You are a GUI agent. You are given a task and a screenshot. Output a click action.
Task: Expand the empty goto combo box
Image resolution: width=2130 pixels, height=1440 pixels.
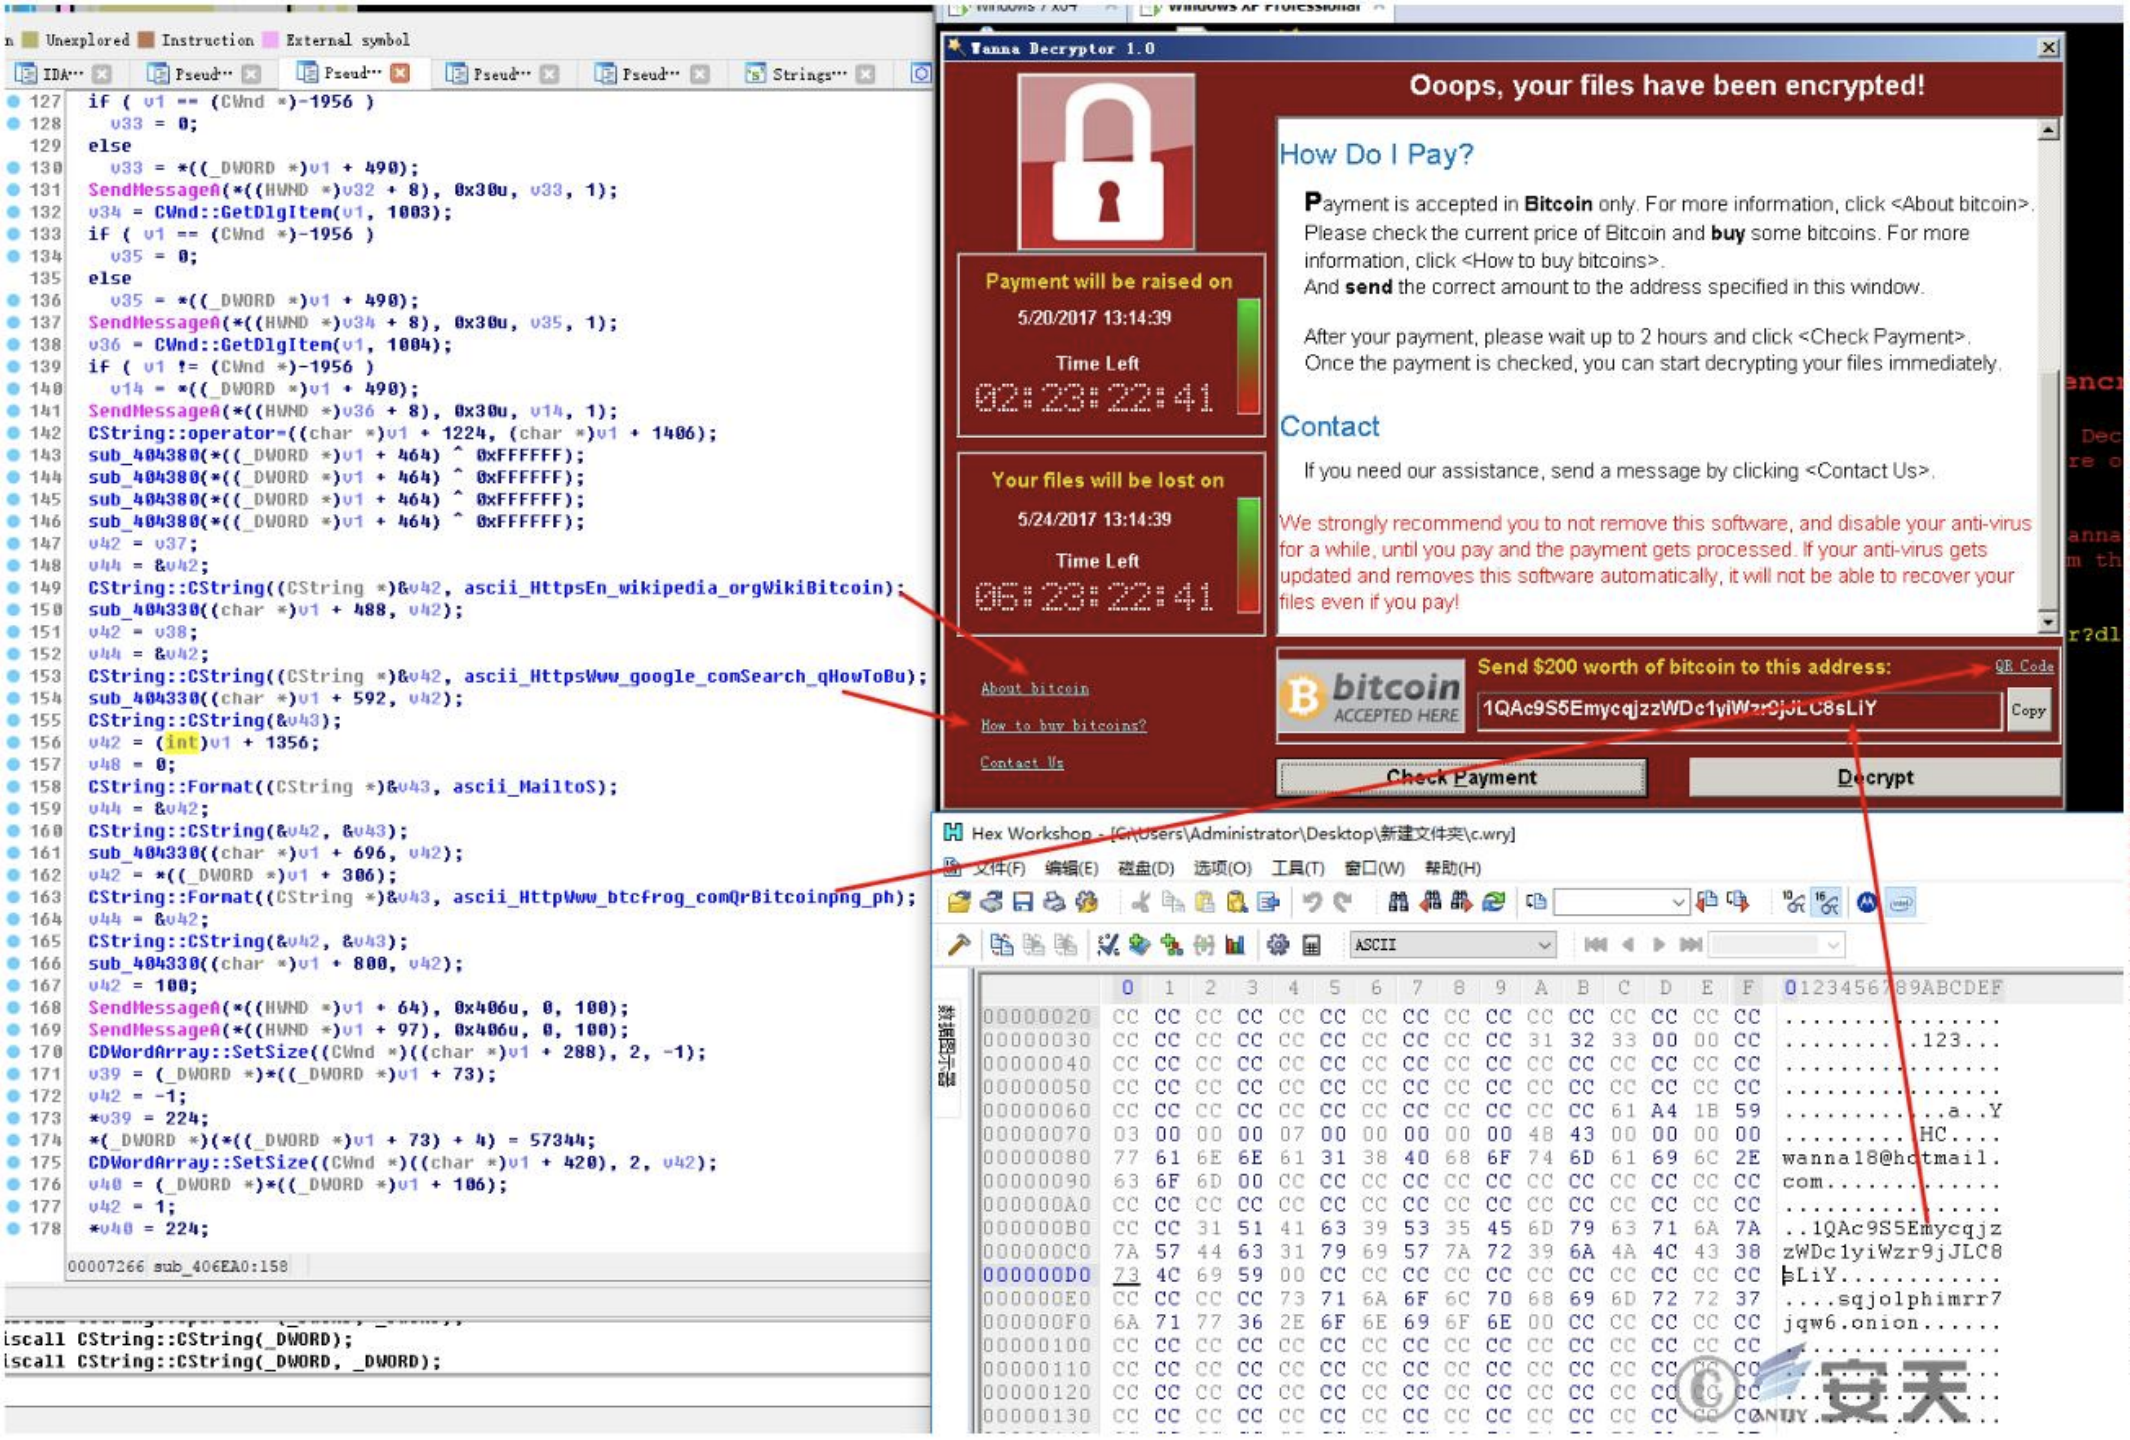(1678, 903)
